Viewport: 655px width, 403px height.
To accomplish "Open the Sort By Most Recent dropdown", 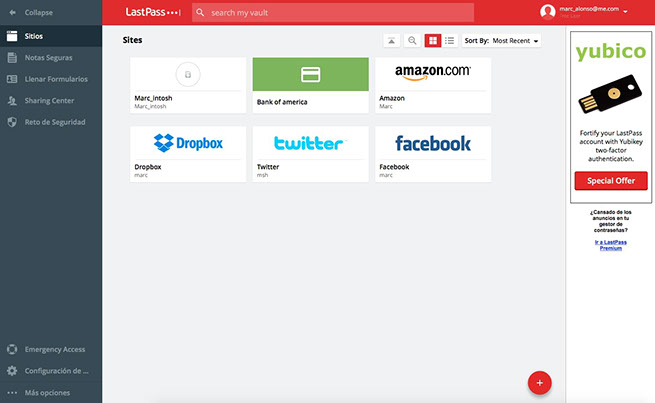I will tap(515, 41).
